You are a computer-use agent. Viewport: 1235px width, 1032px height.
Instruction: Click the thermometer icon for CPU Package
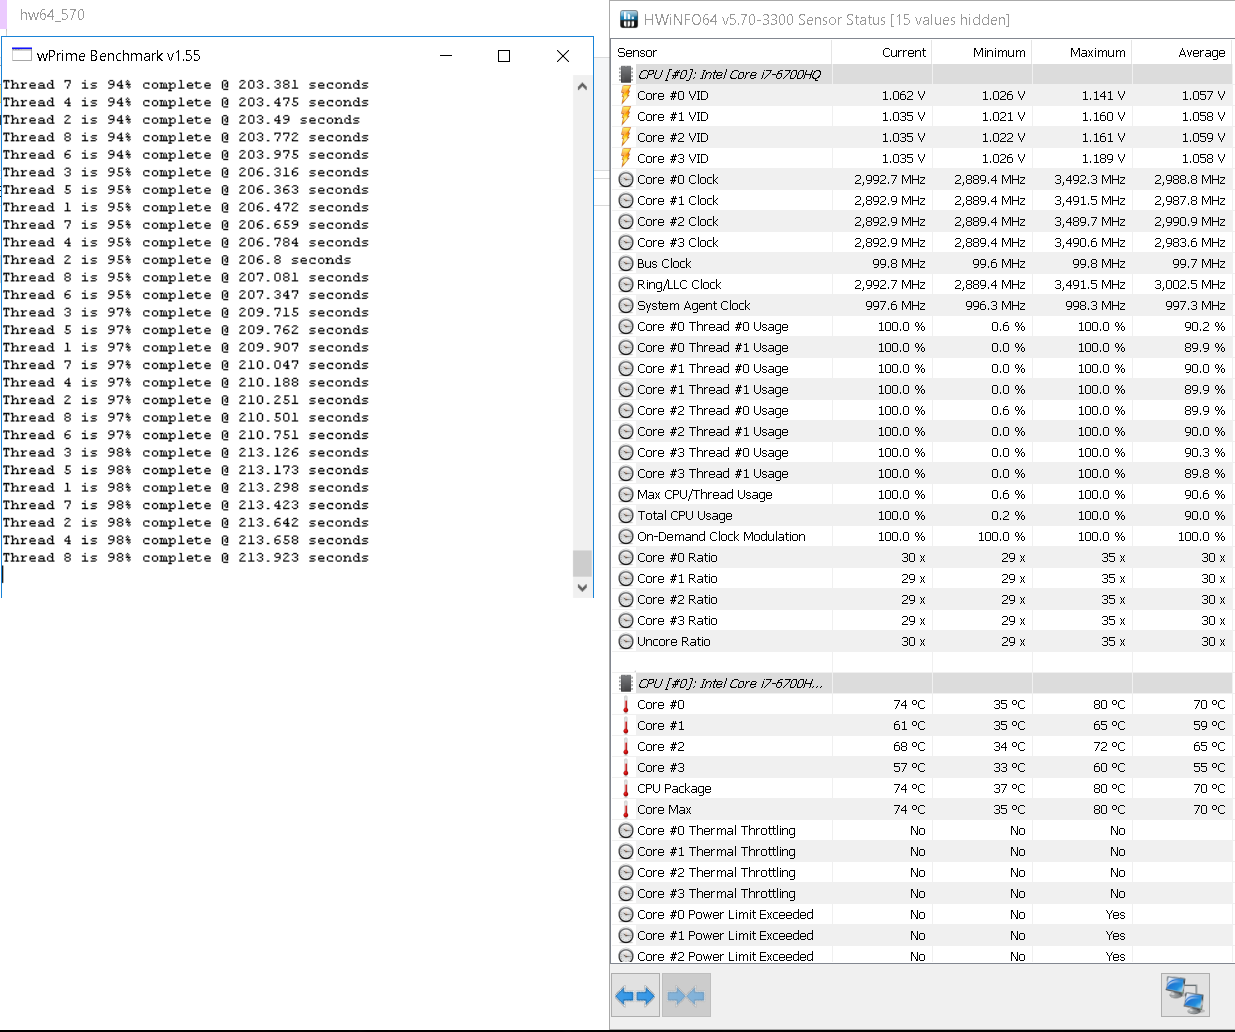pos(626,788)
